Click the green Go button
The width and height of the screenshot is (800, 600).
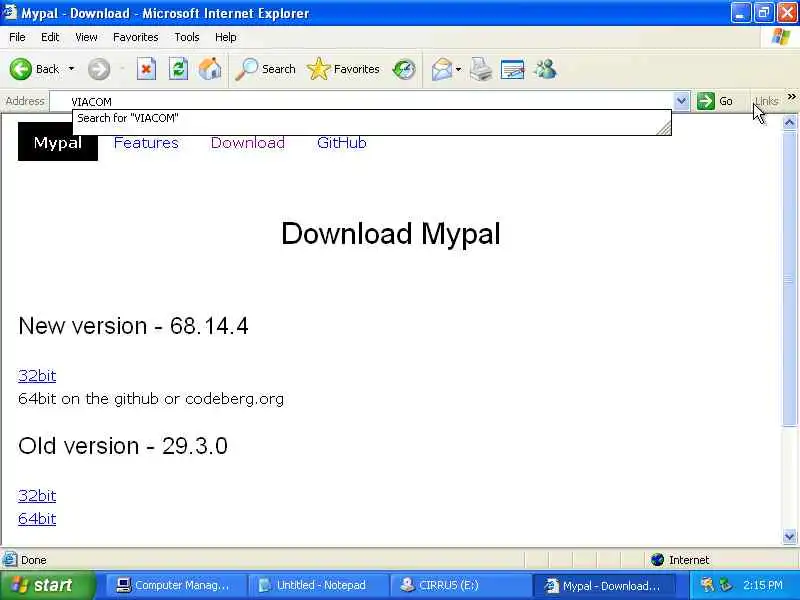(715, 101)
